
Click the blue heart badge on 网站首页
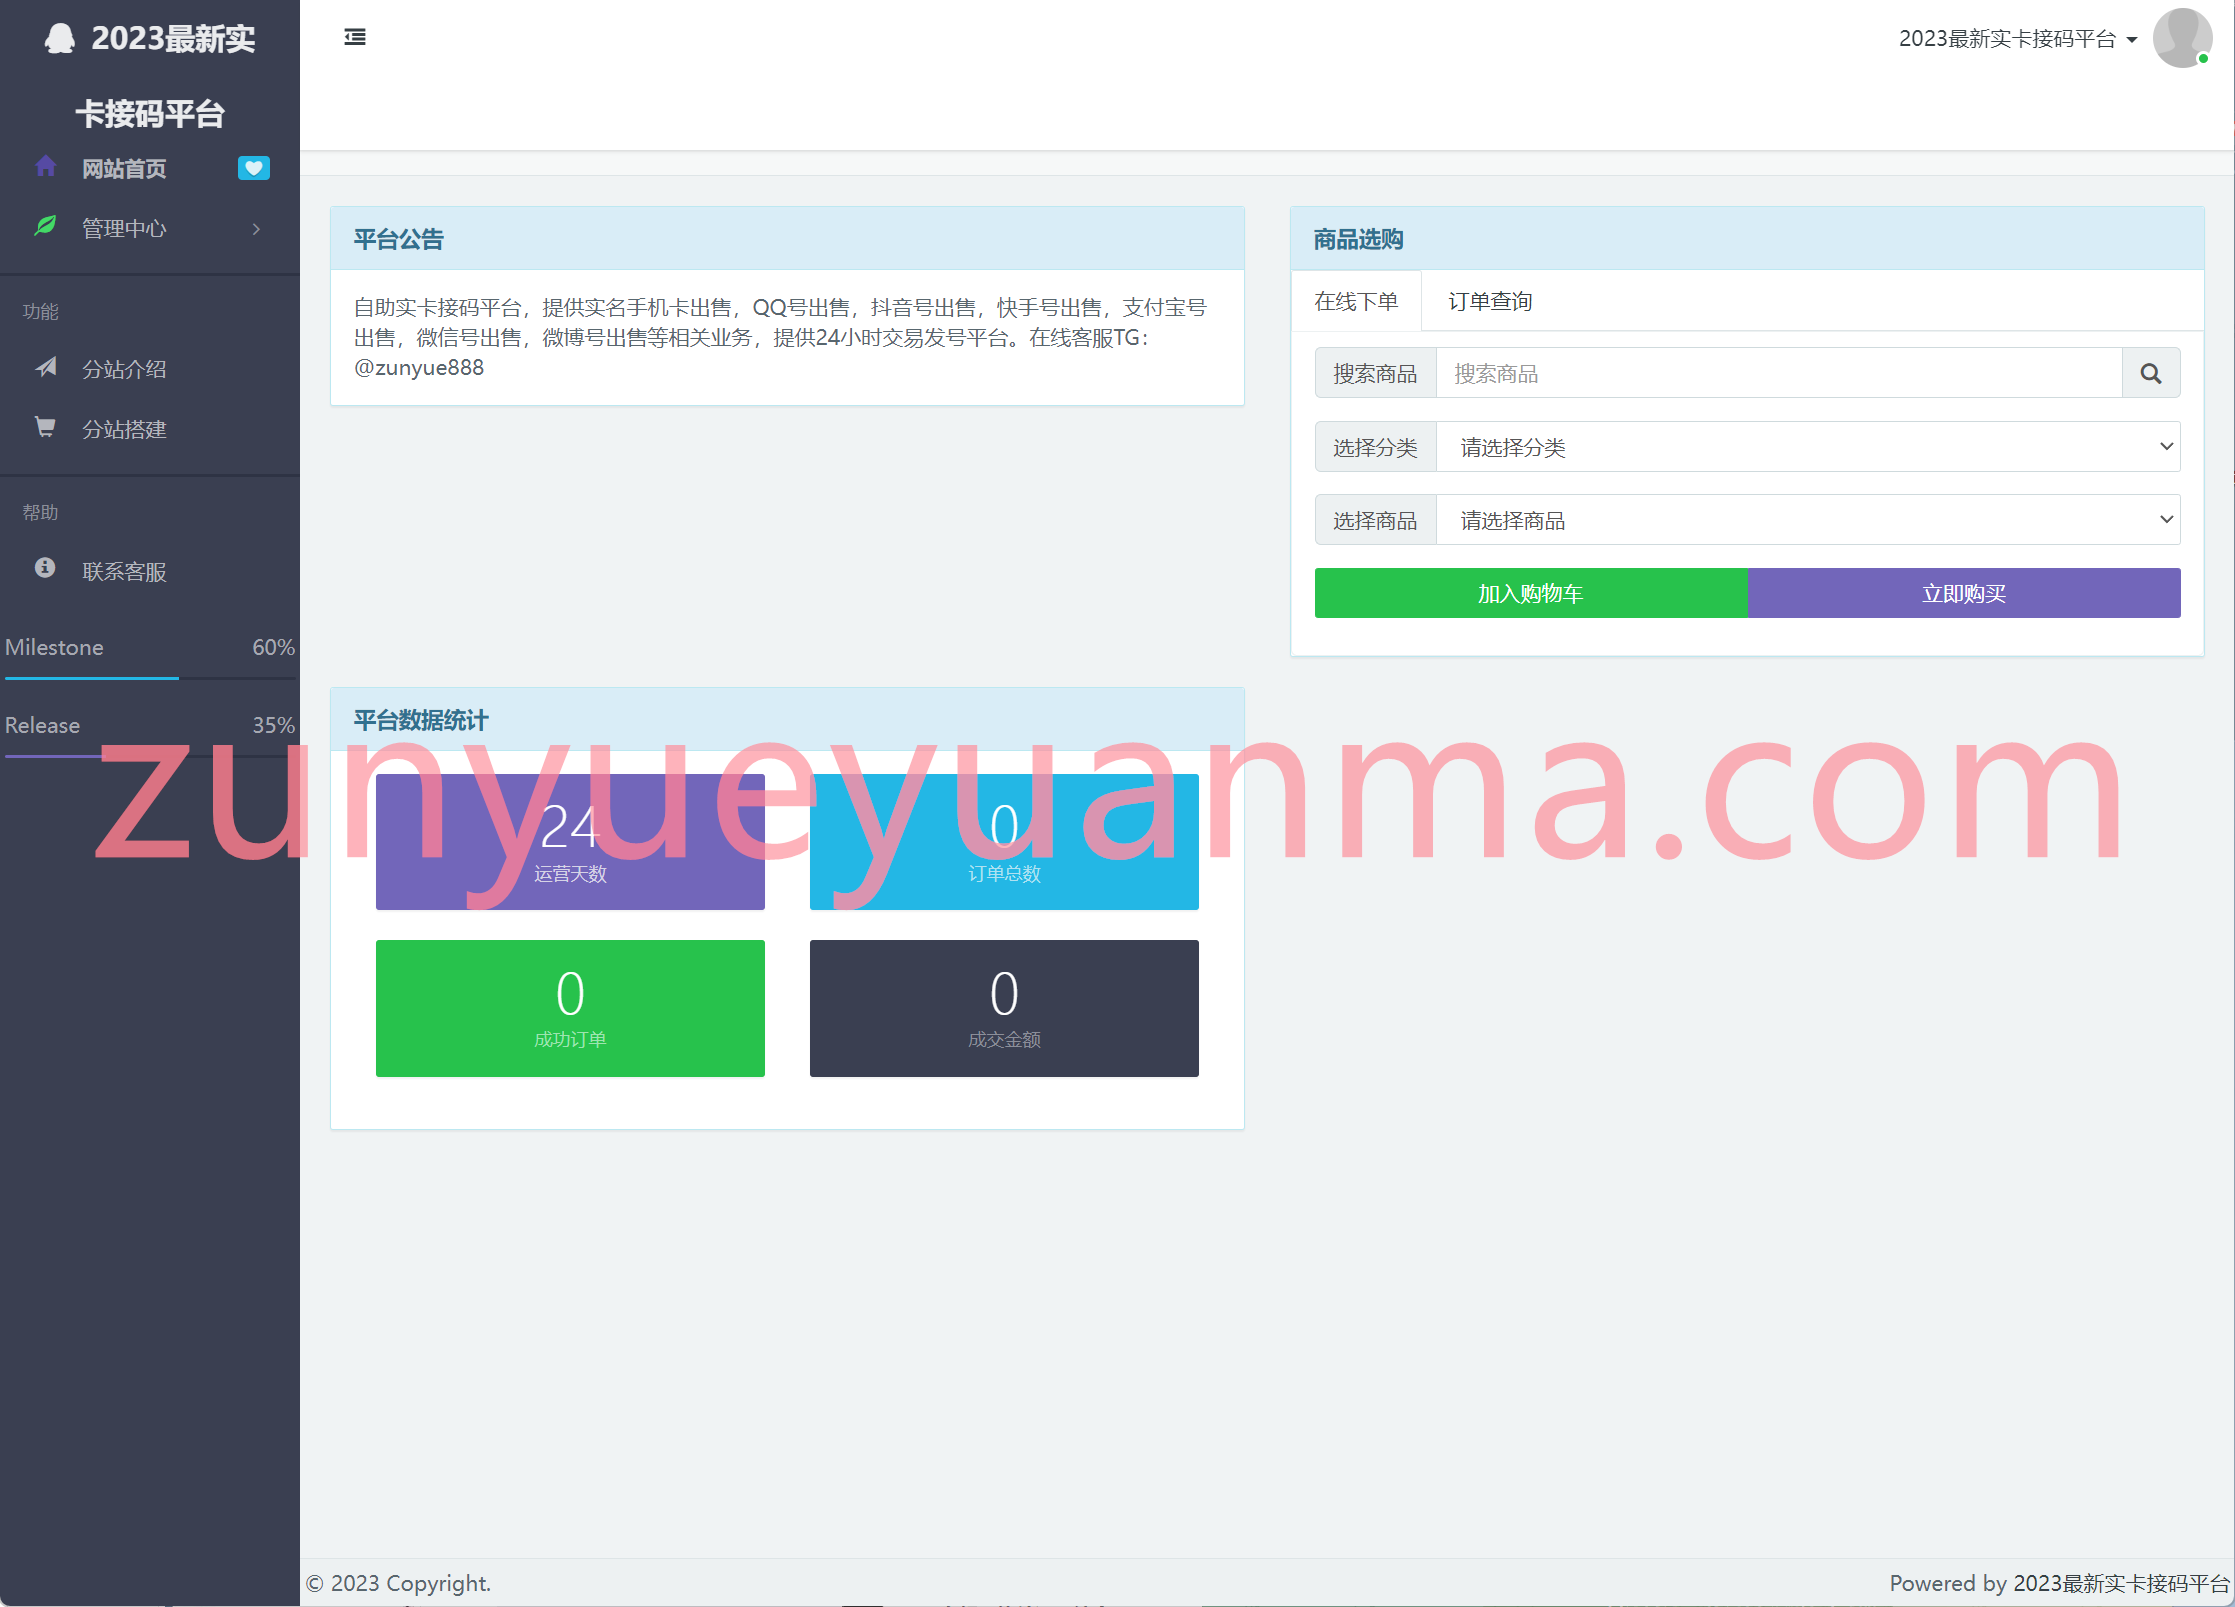click(x=254, y=168)
